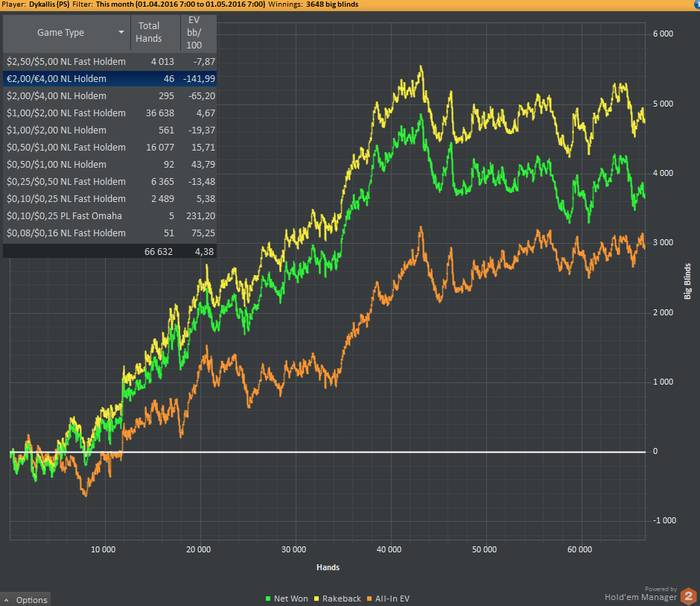Click the 4 013 hands cell
The height and width of the screenshot is (606, 700).
coord(162,62)
